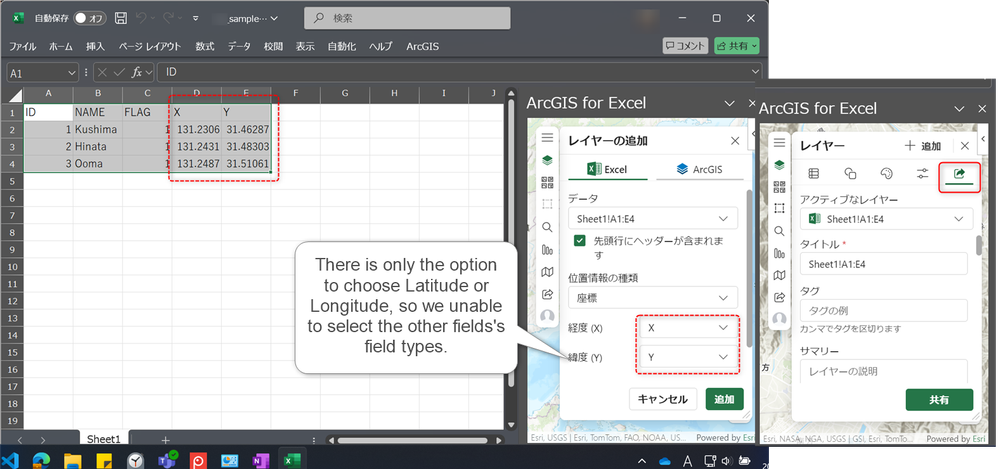Screen dimensions: 999x469
Task: Select the ArcGIS source tab
Action: [x=700, y=170]
